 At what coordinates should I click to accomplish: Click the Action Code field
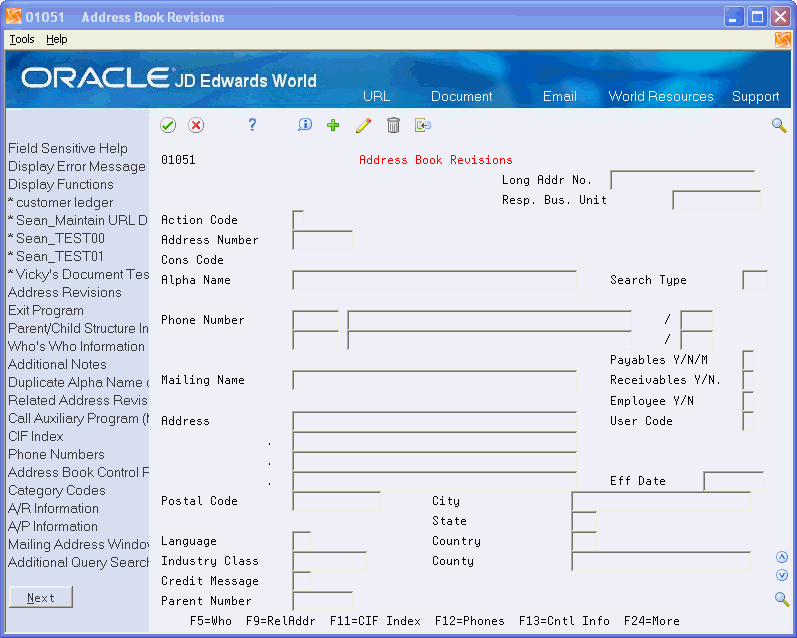coord(298,220)
